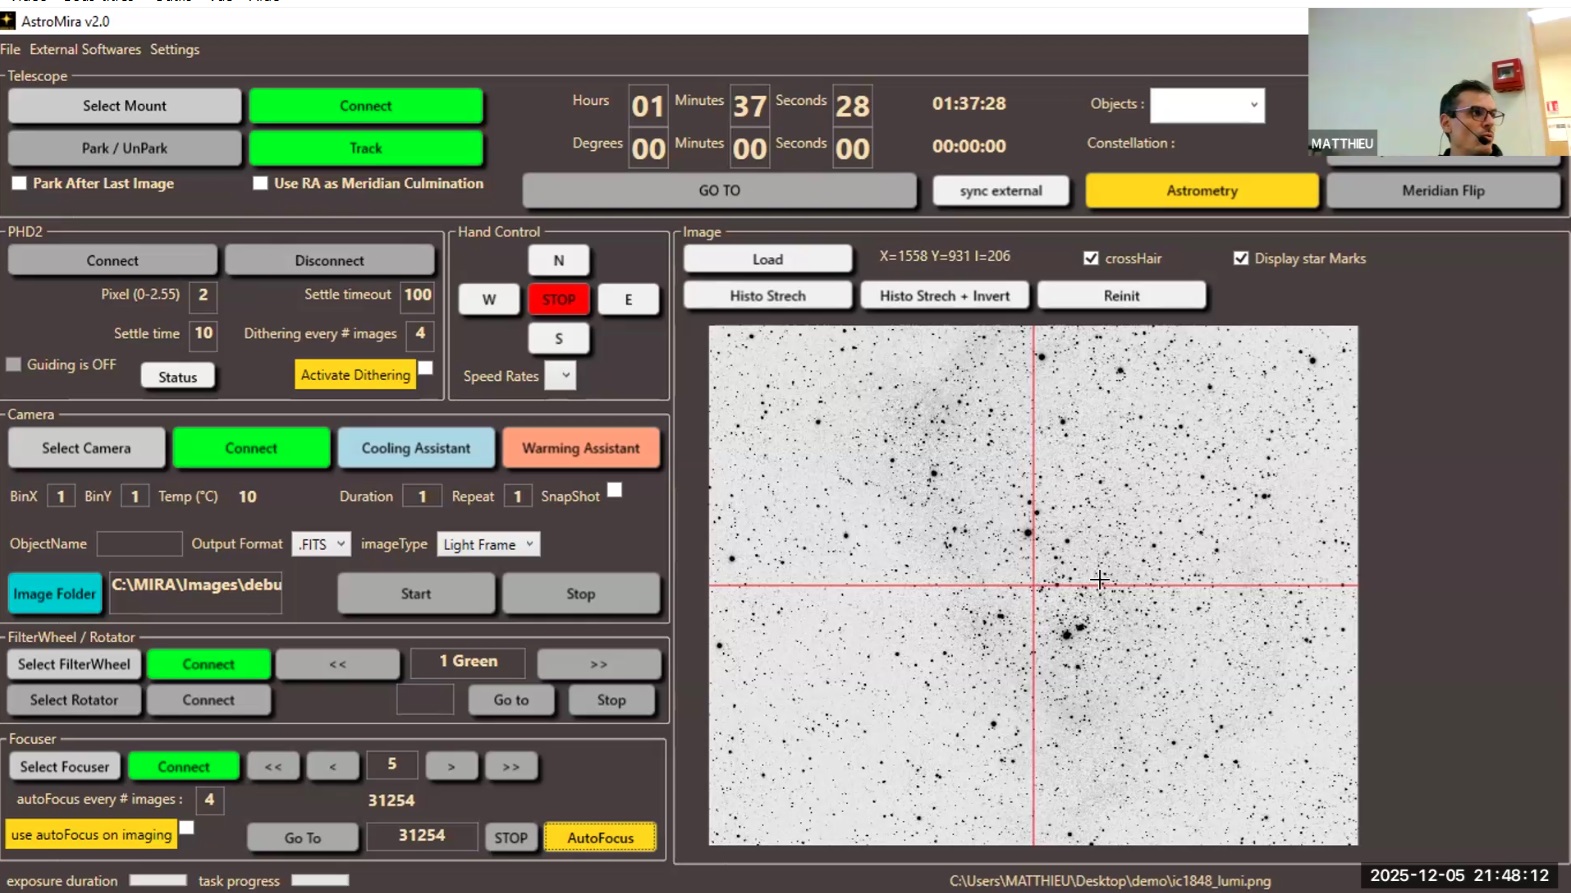Screen dimensions: 1571x893
Task: Toggle Display star Marks checkbox
Action: (x=1241, y=258)
